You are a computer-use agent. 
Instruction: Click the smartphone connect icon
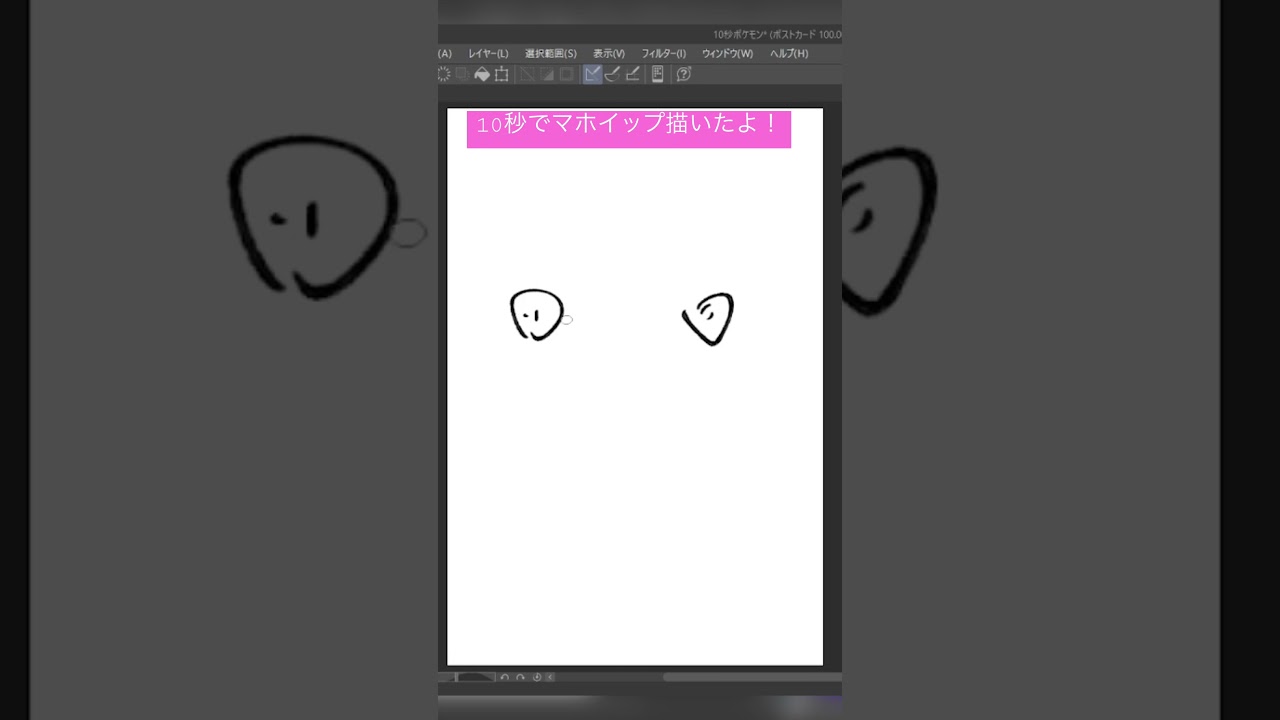click(657, 74)
